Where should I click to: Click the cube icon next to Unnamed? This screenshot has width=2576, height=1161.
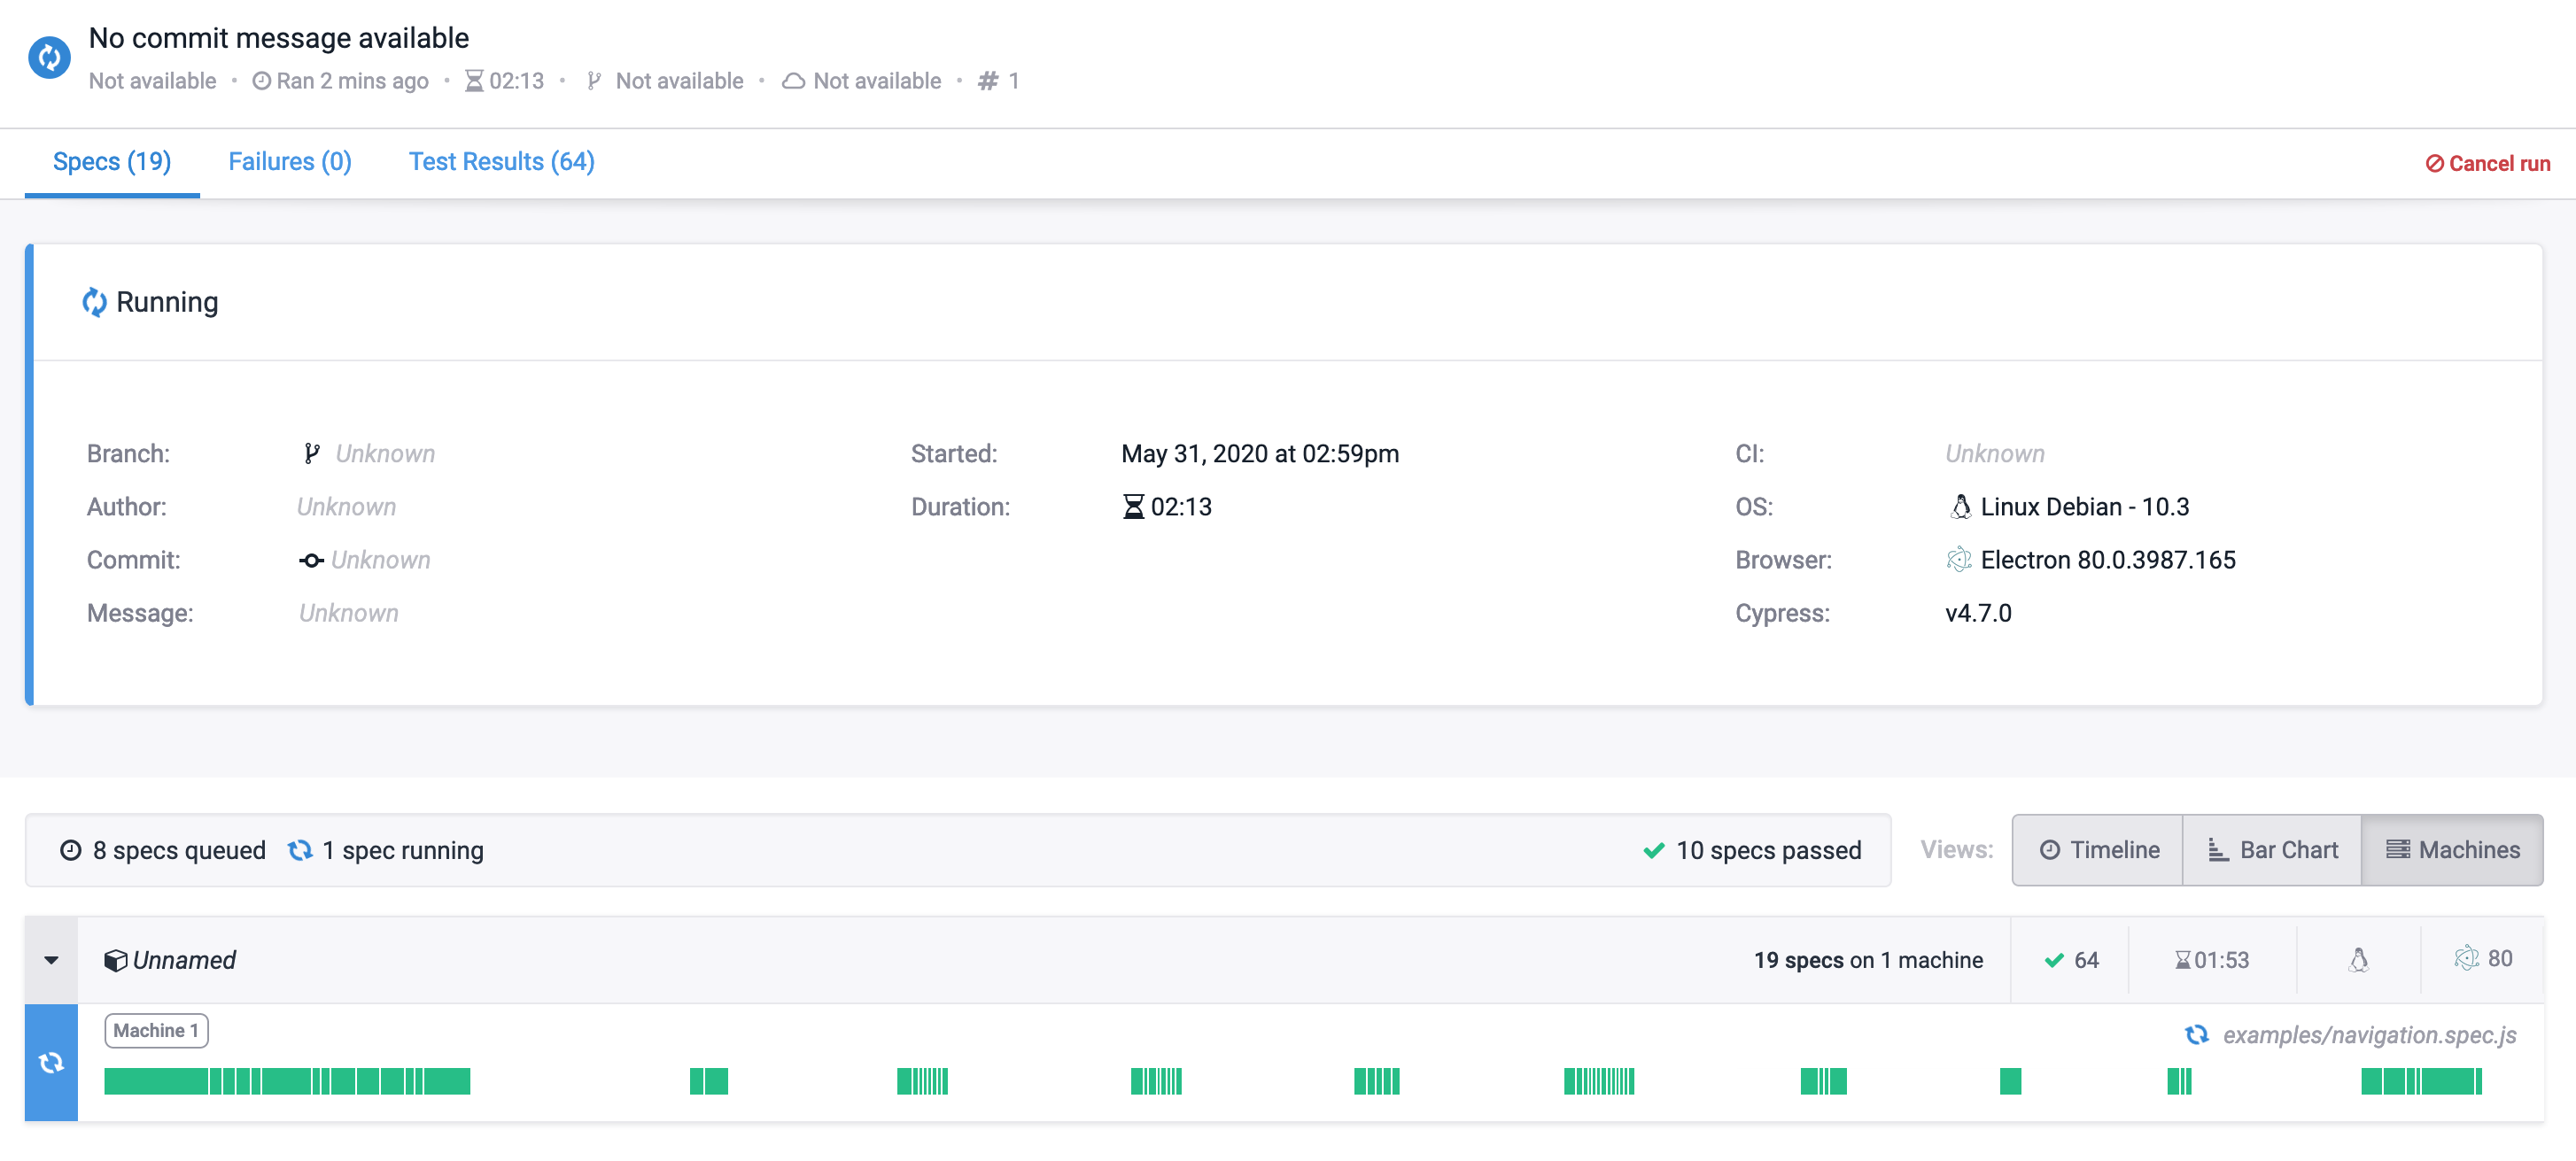coord(115,960)
